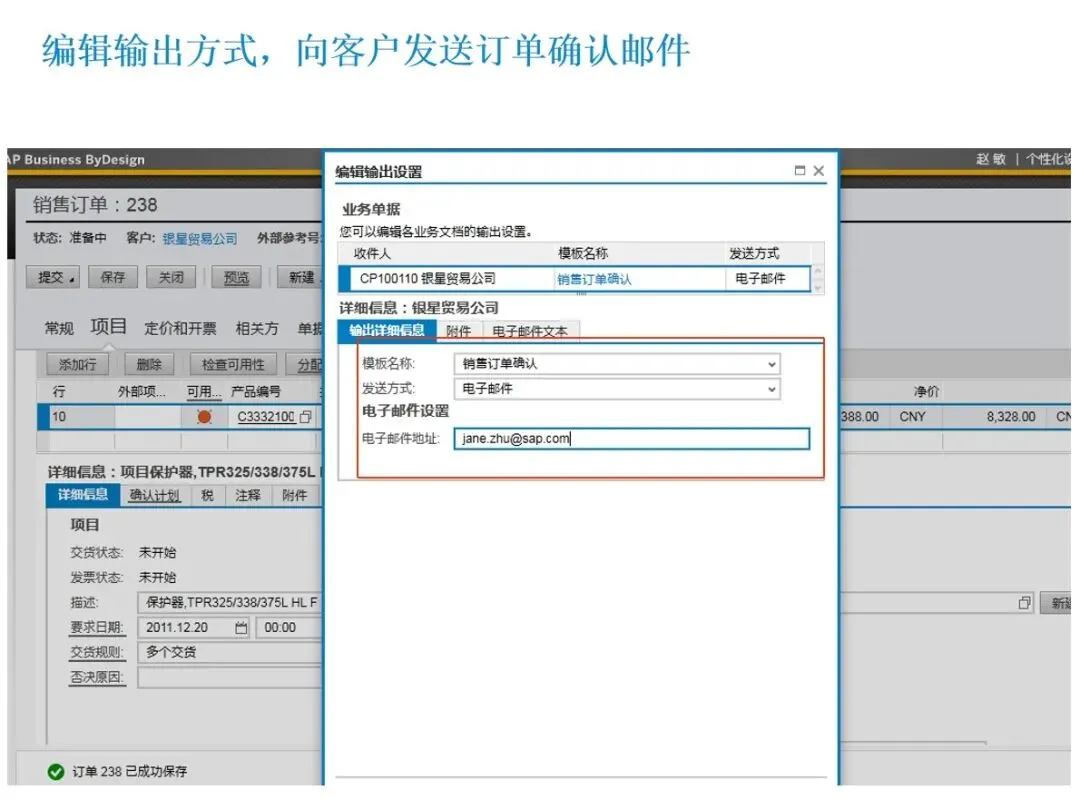Click the 描述 input field
Viewport: 1080px width, 810px height.
point(229,603)
